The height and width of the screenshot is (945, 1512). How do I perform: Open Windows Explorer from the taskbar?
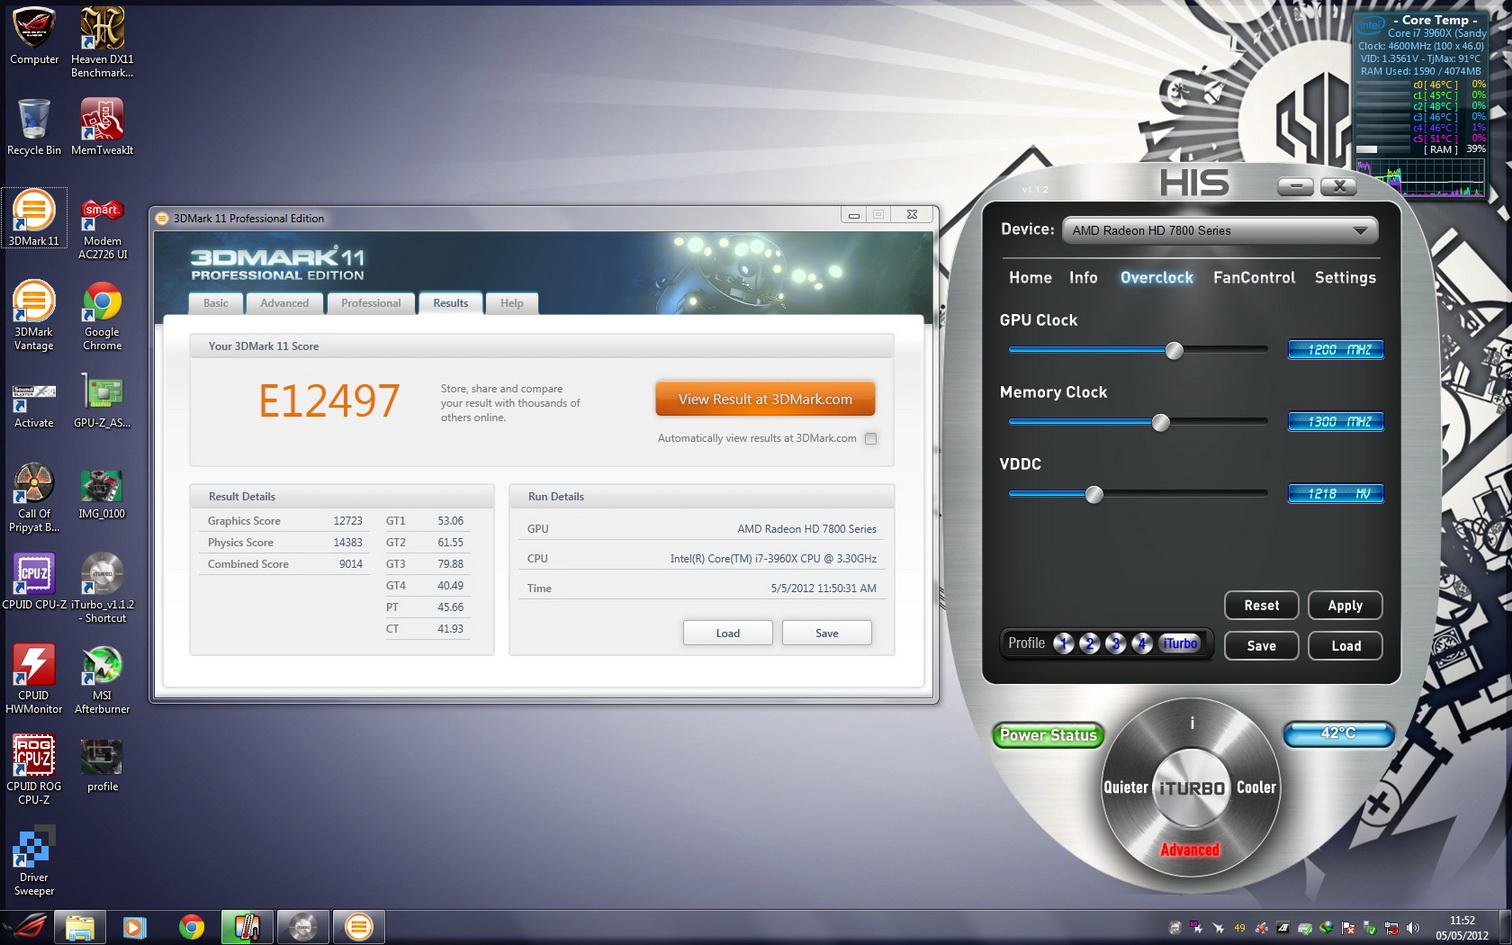coord(80,927)
